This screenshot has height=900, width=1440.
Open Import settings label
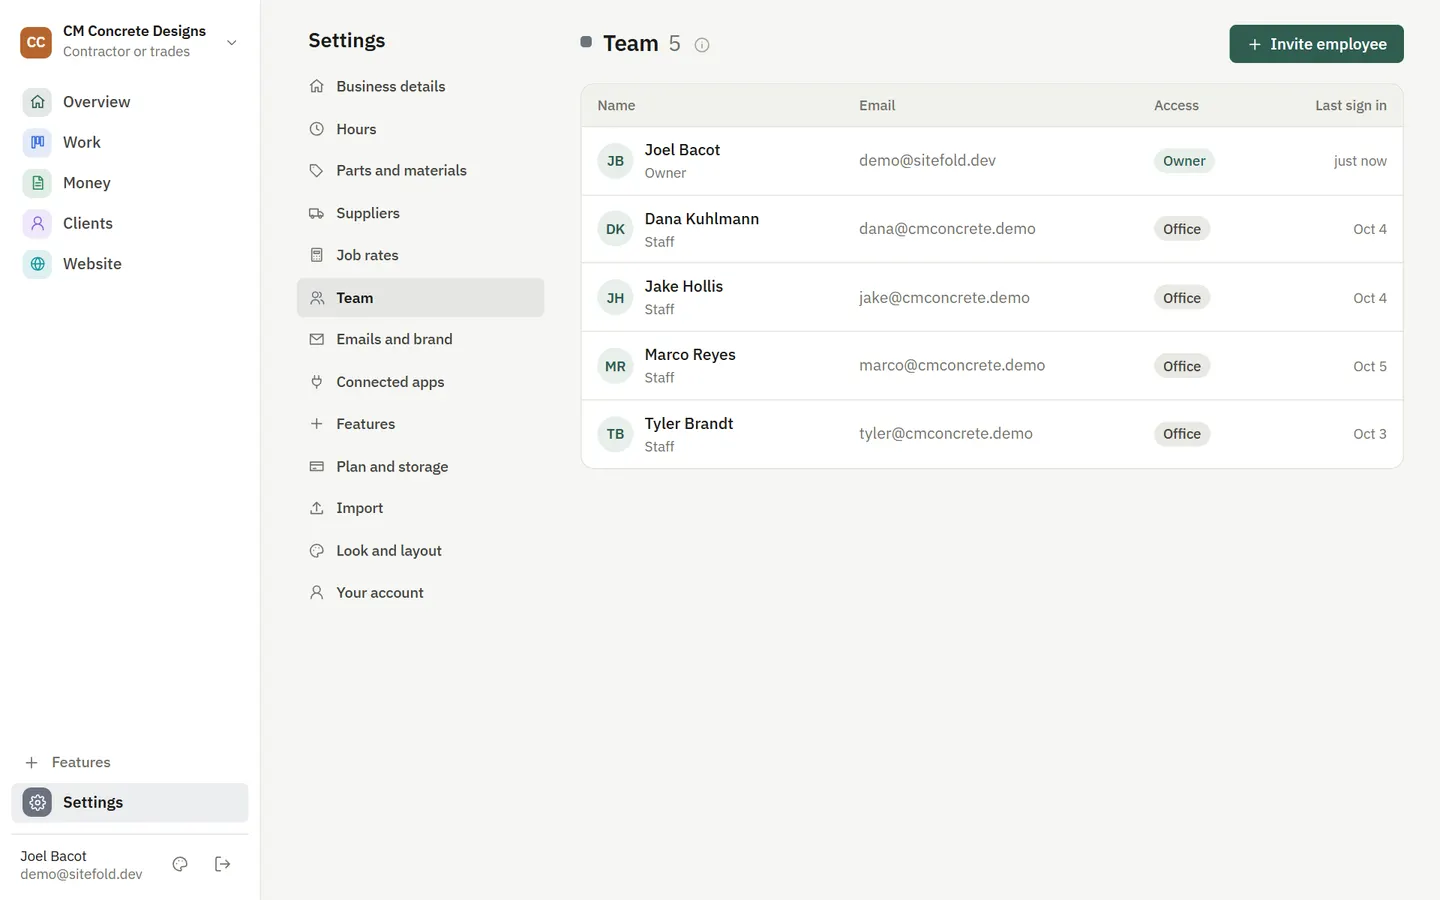tap(360, 508)
